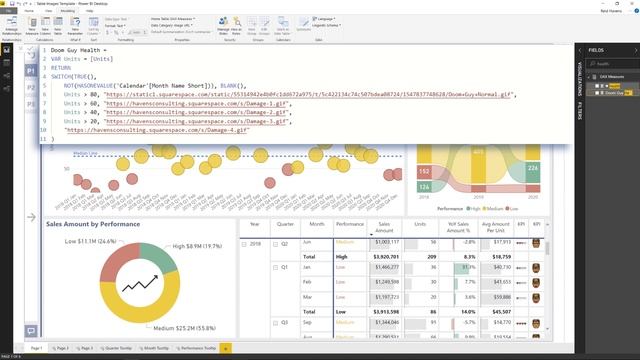
Task: Switch to Data view in left sidebar
Action: coord(7,63)
